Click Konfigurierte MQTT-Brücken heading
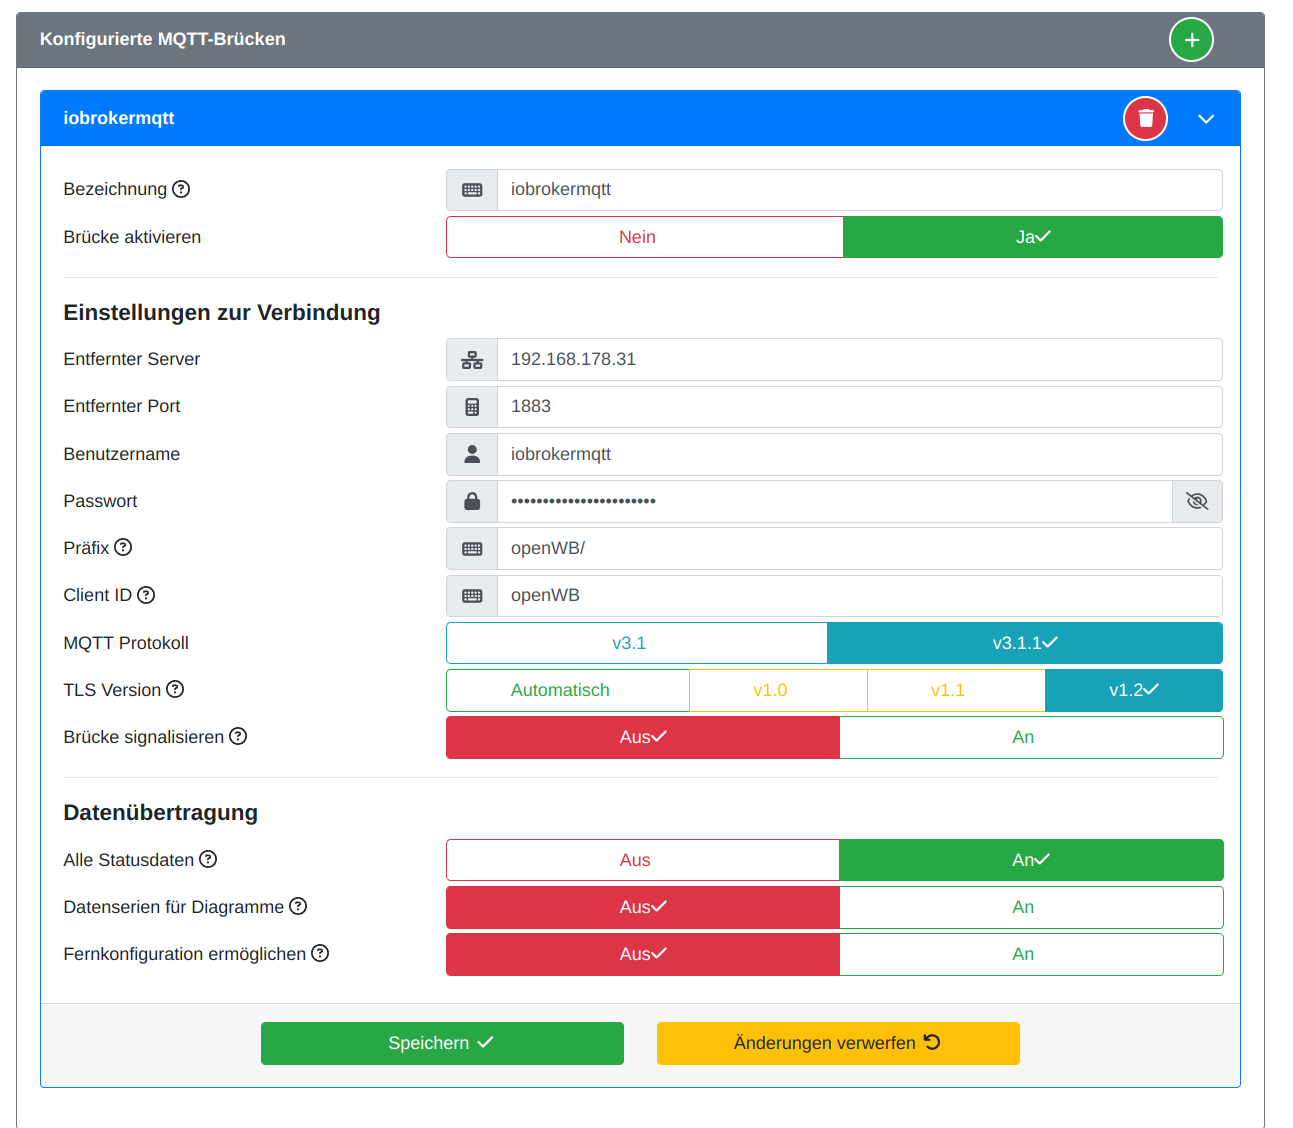Viewport: 1293px width, 1128px height. (163, 39)
